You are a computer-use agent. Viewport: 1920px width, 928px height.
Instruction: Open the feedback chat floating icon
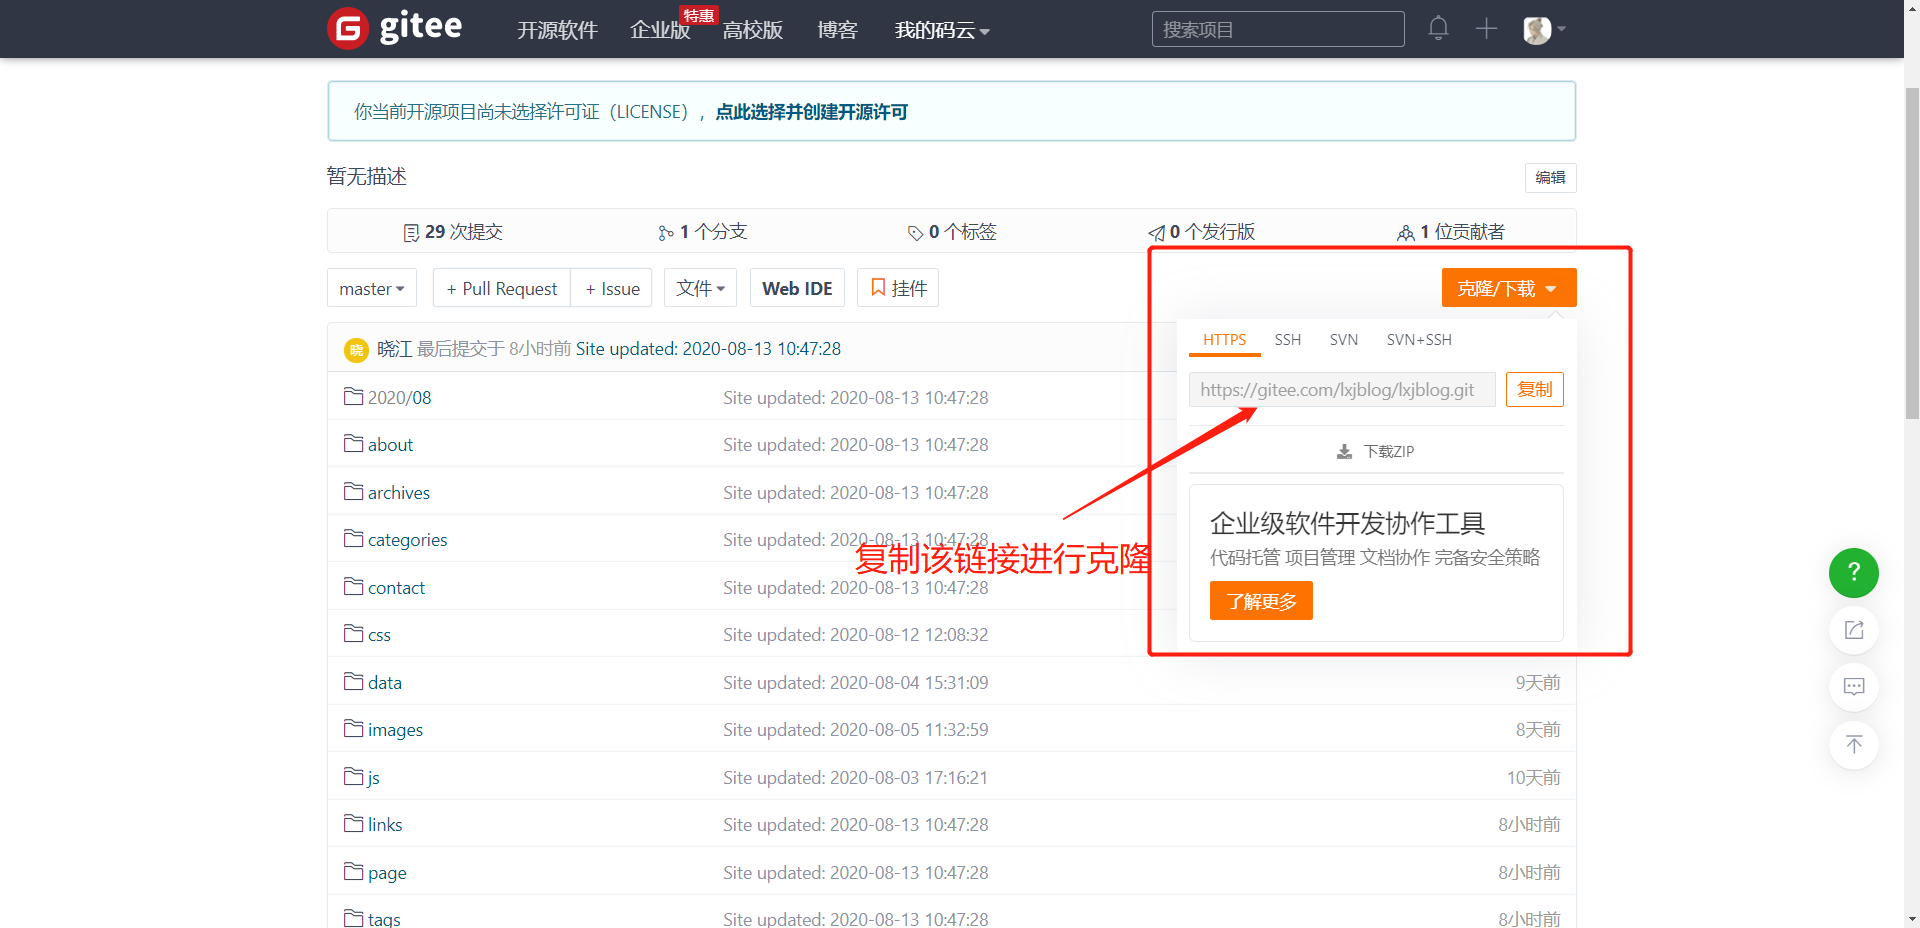point(1853,687)
